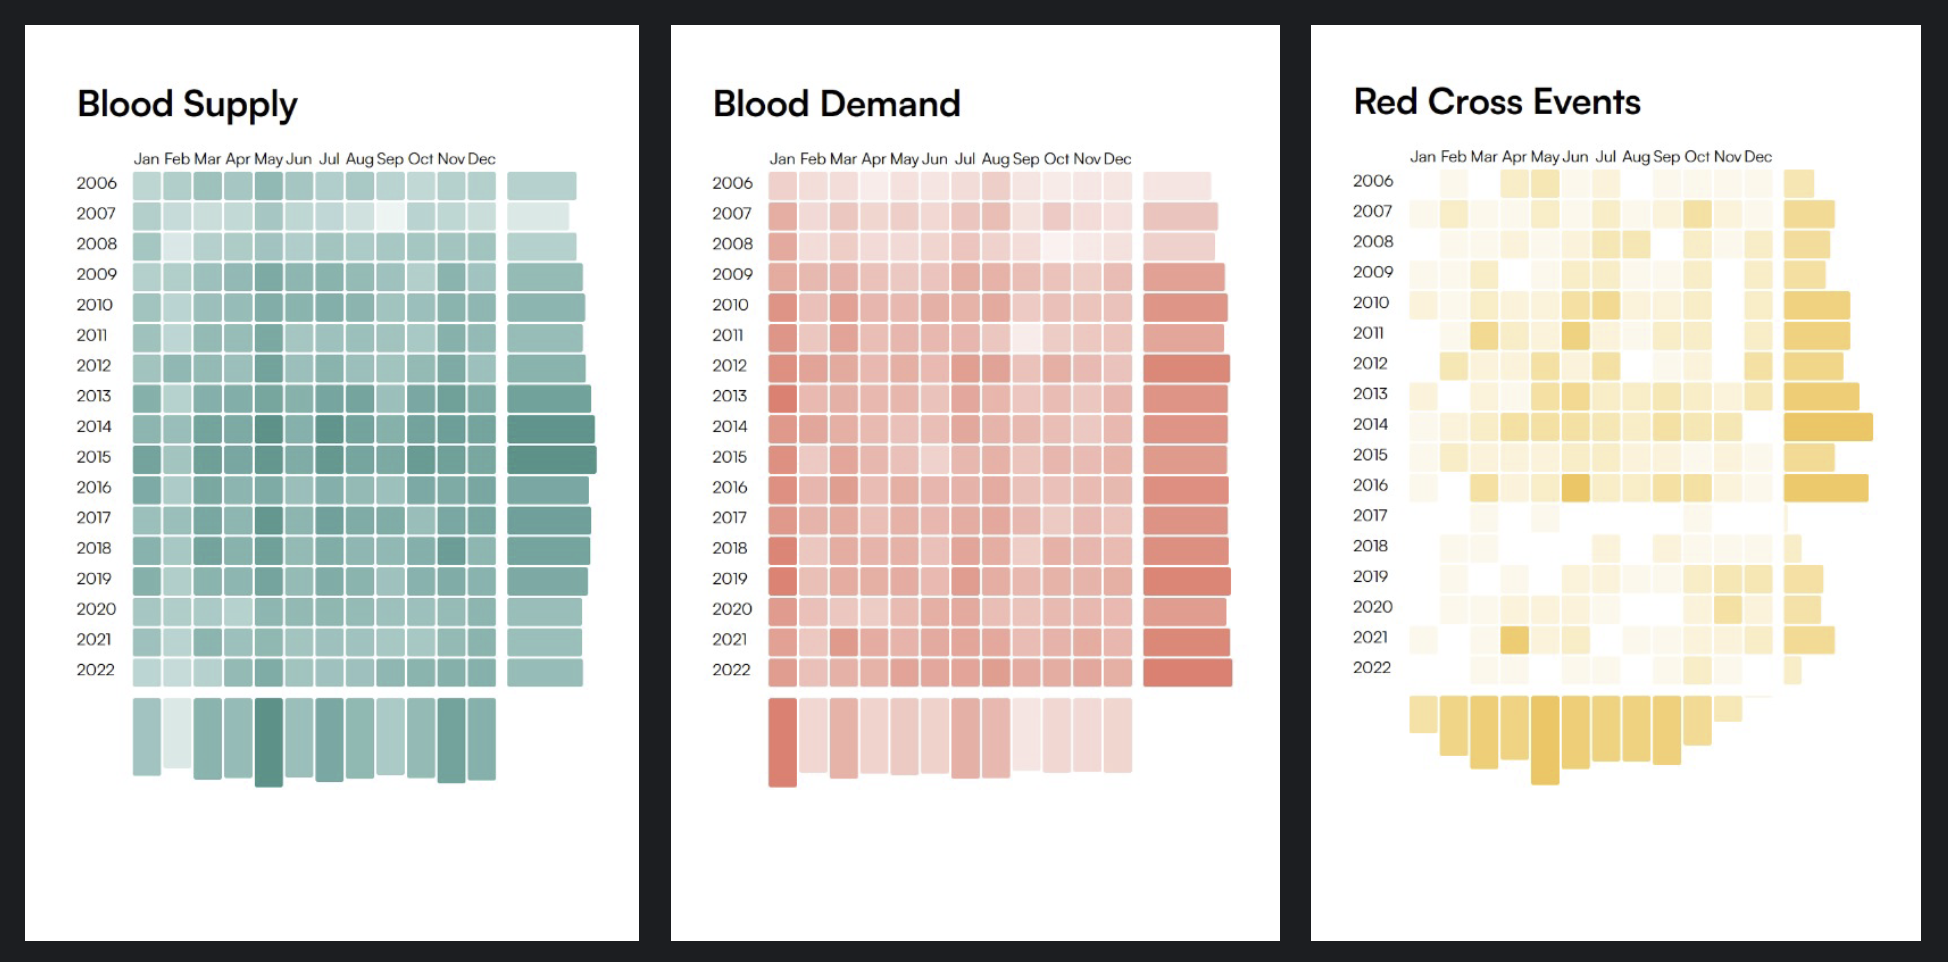Select the 2015 yearly total bar in Blood Supply
The image size is (1948, 962).
coord(551,460)
